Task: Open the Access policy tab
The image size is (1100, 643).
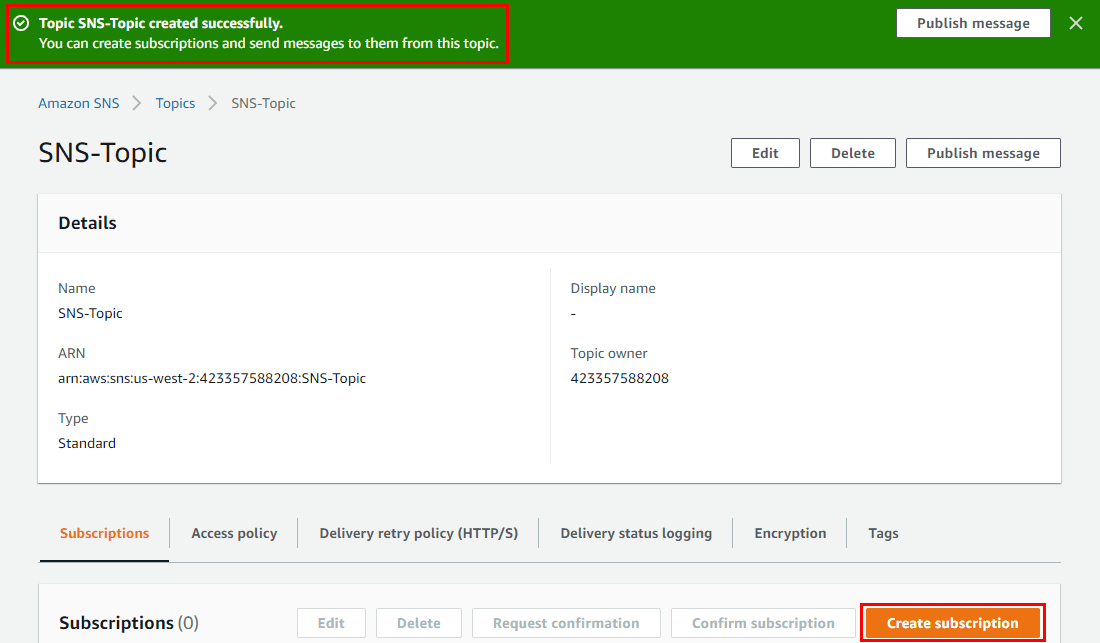Action: 234,533
